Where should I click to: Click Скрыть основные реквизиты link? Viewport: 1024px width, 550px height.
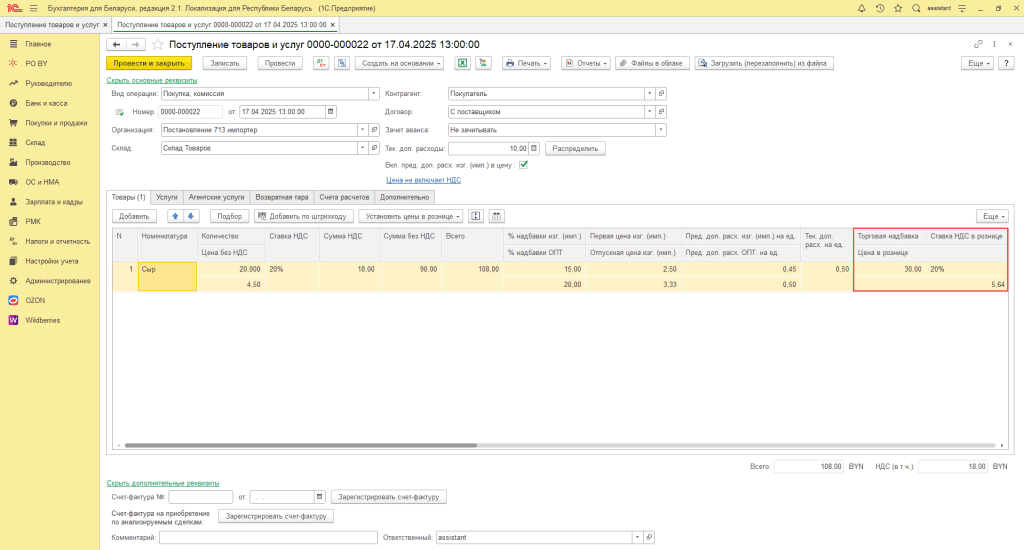152,80
